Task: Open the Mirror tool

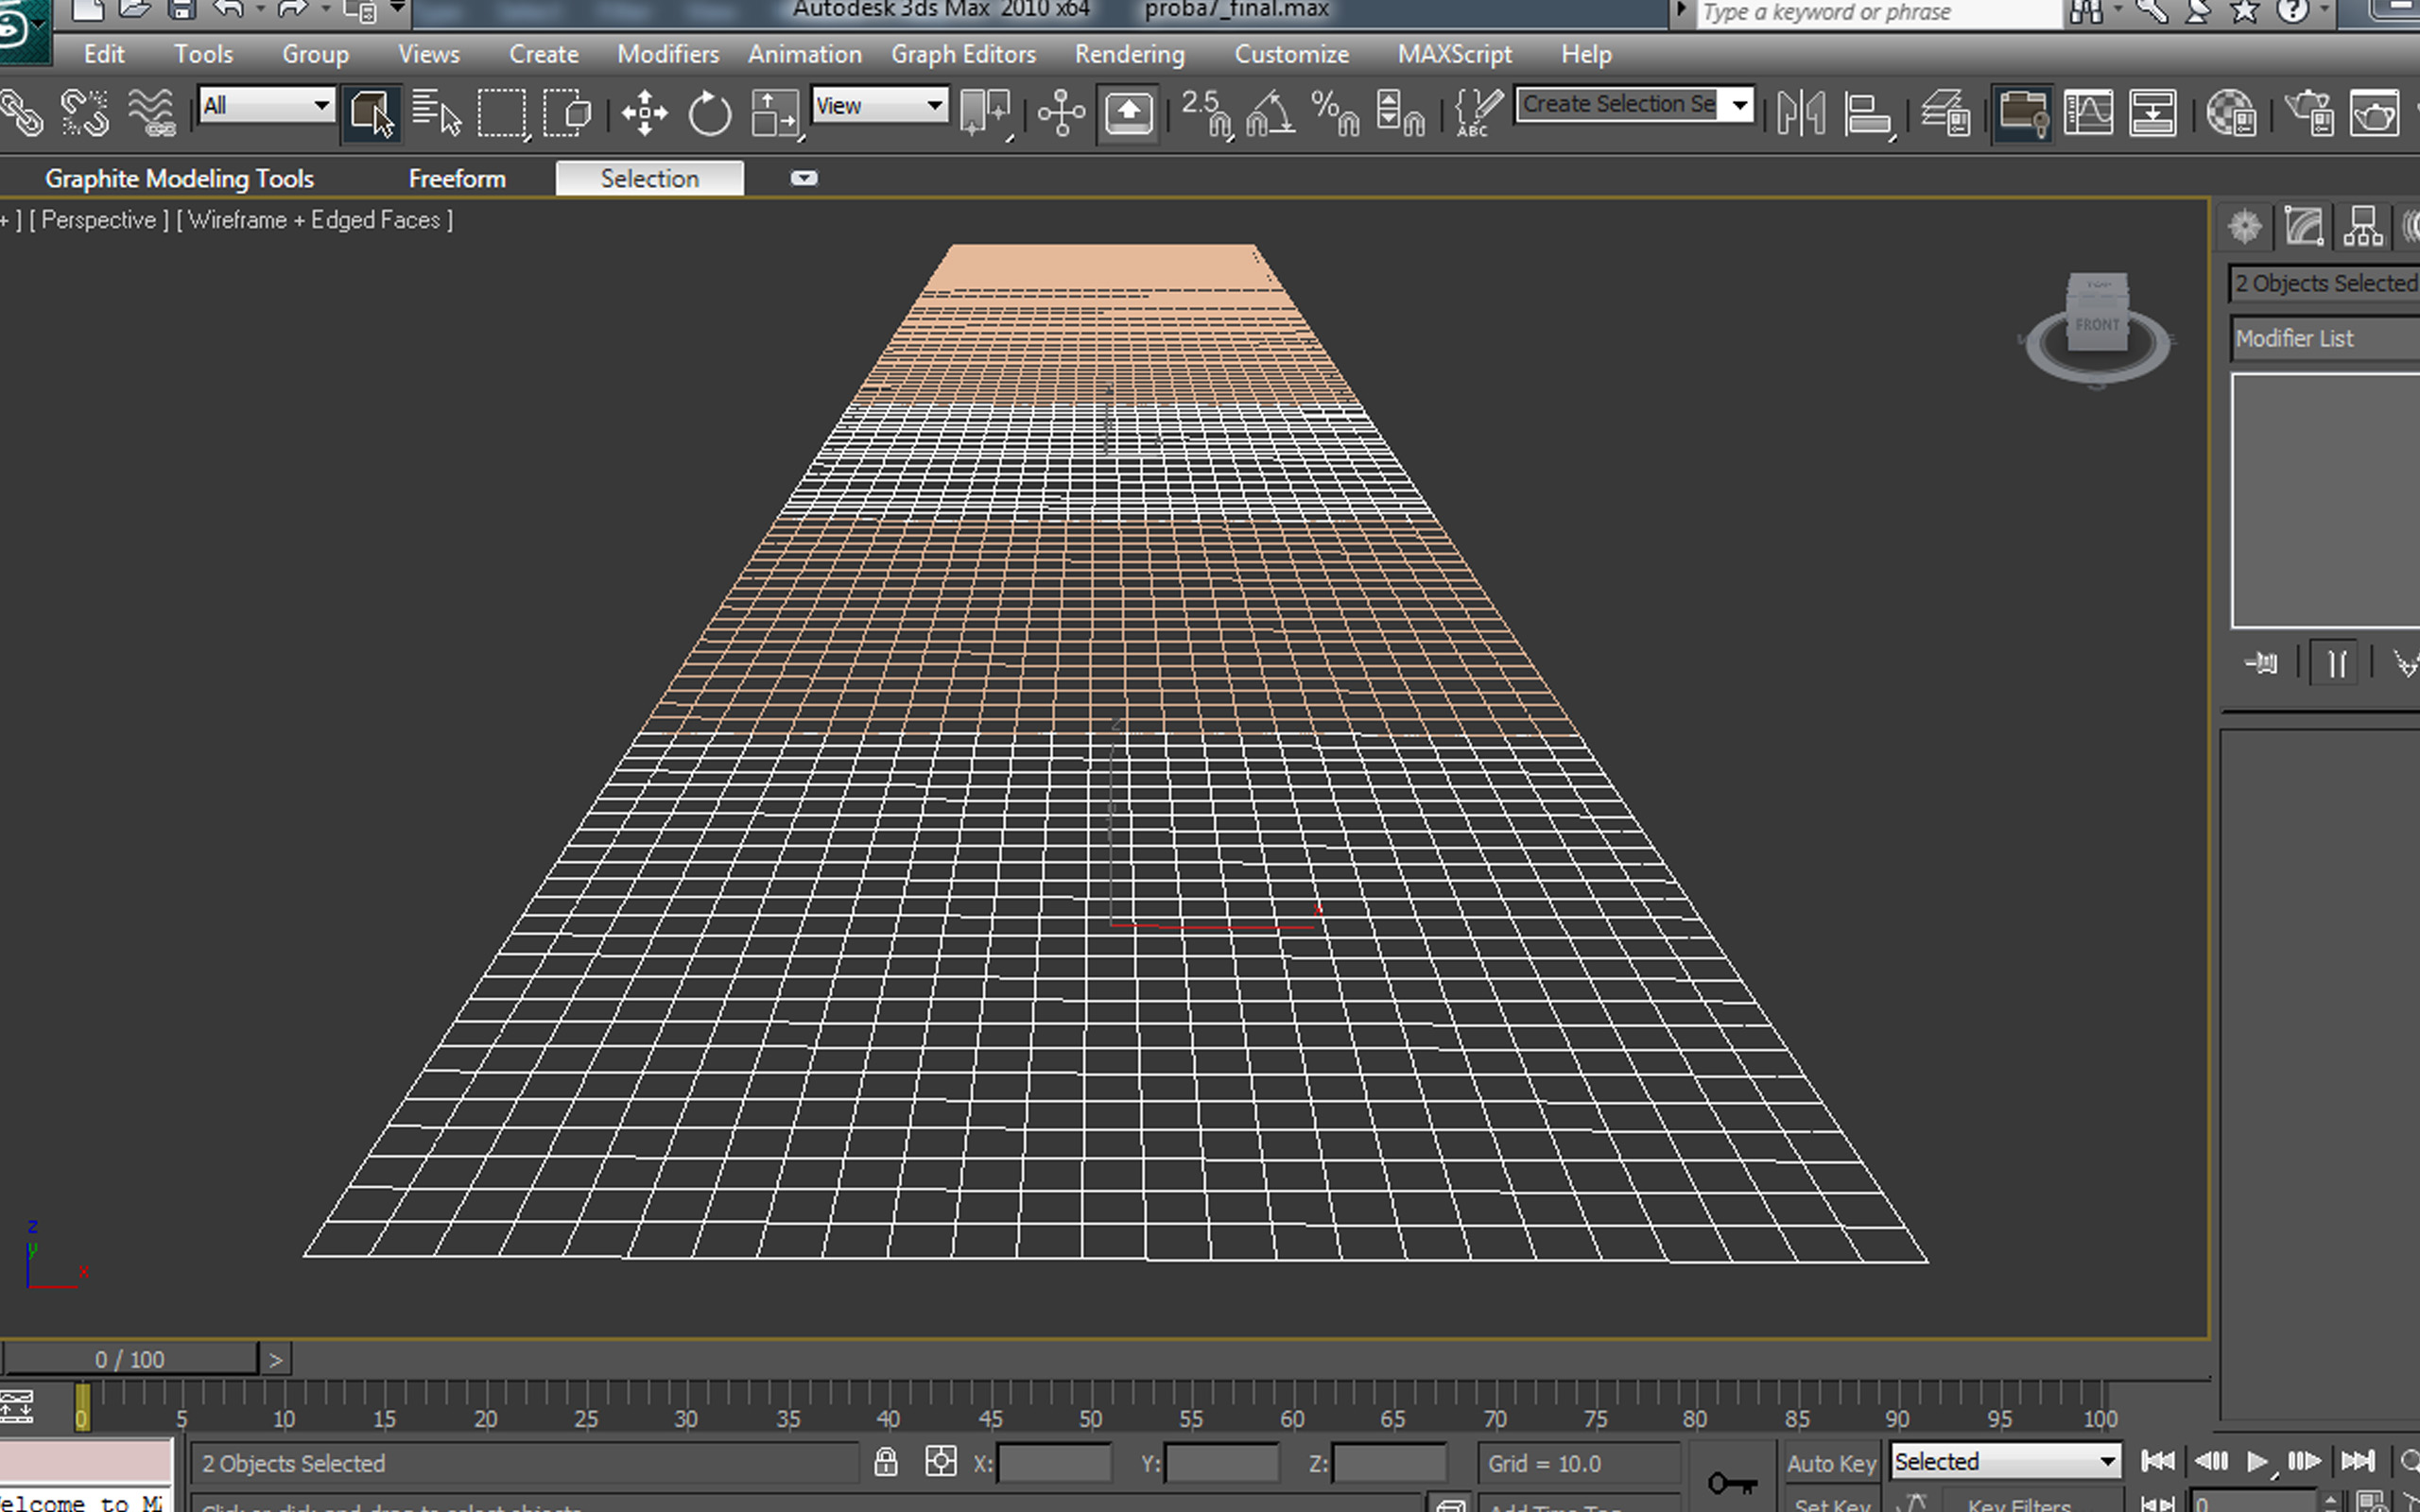Action: coord(1801,113)
